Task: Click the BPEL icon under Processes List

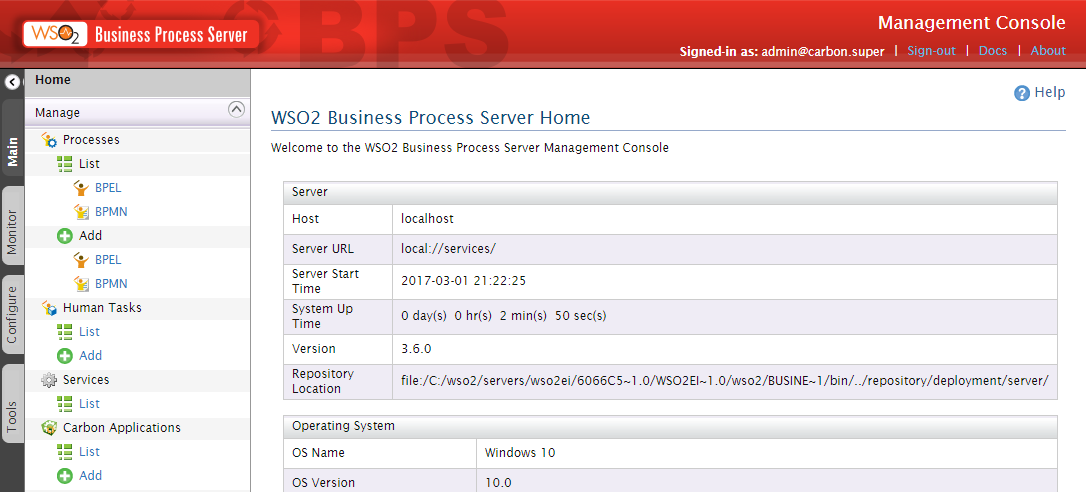Action: click(82, 188)
